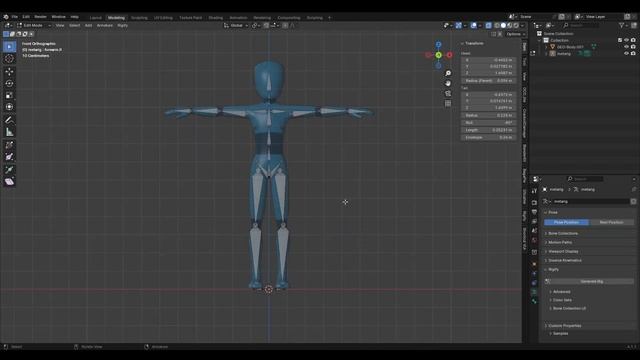Click the bone Radius value field
The image size is (640, 360).
coord(489,116)
